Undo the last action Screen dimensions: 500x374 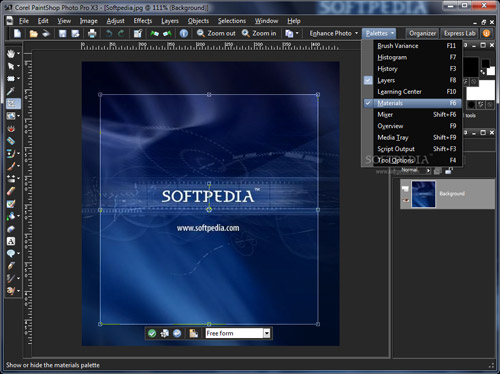[109, 33]
